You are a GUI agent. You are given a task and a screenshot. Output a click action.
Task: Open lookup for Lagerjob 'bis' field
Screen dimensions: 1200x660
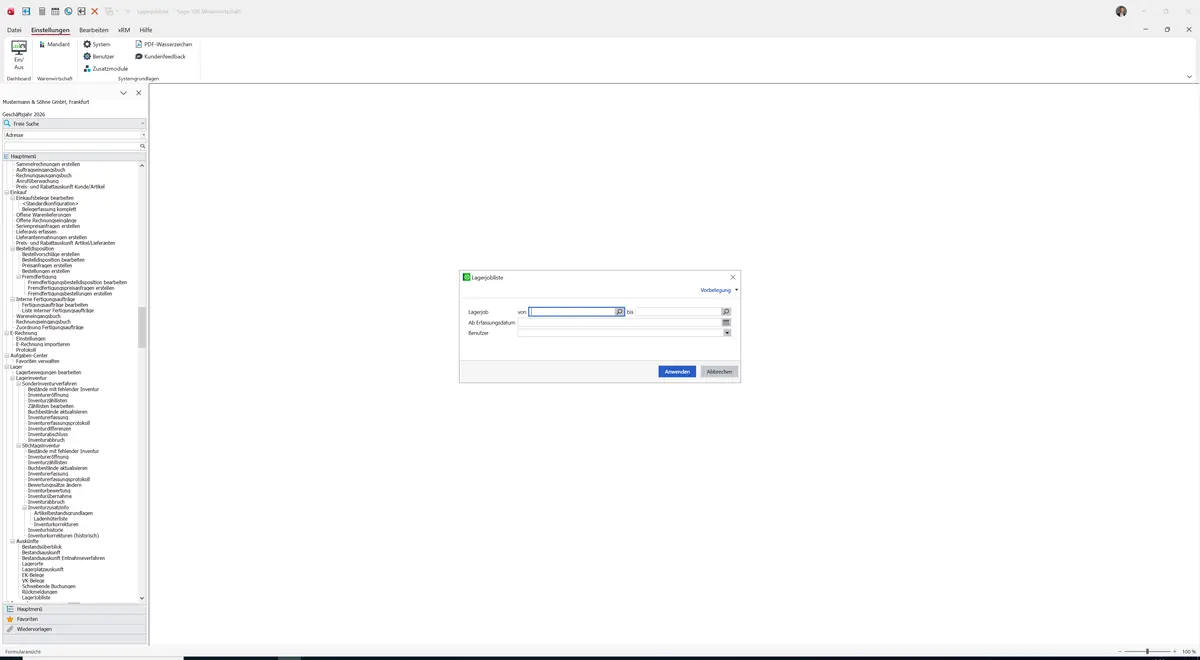point(726,312)
